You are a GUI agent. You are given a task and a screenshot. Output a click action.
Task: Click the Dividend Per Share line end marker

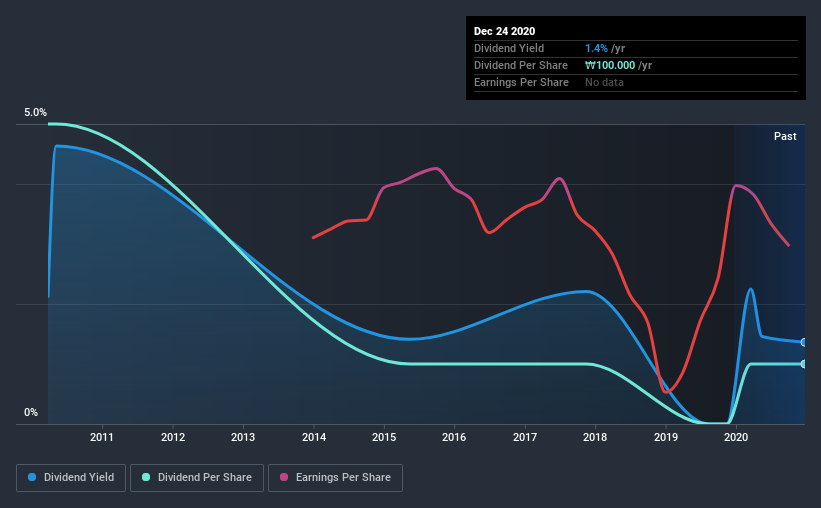(803, 364)
